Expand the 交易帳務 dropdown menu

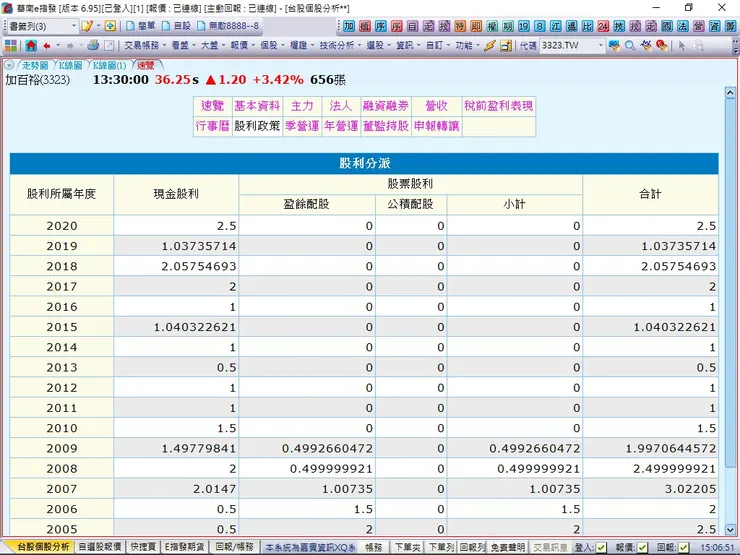pos(145,46)
